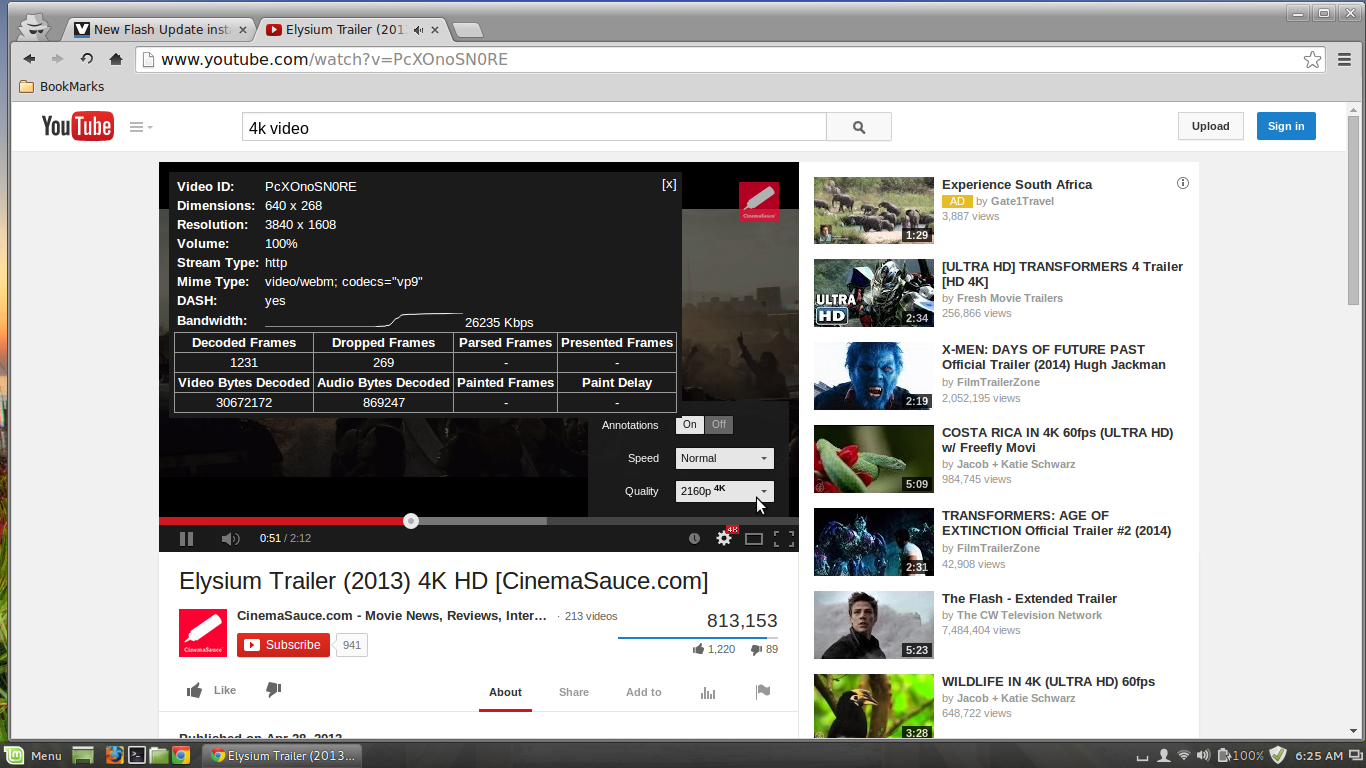
Task: Dislike the video with thumbs down icon
Action: (x=273, y=690)
